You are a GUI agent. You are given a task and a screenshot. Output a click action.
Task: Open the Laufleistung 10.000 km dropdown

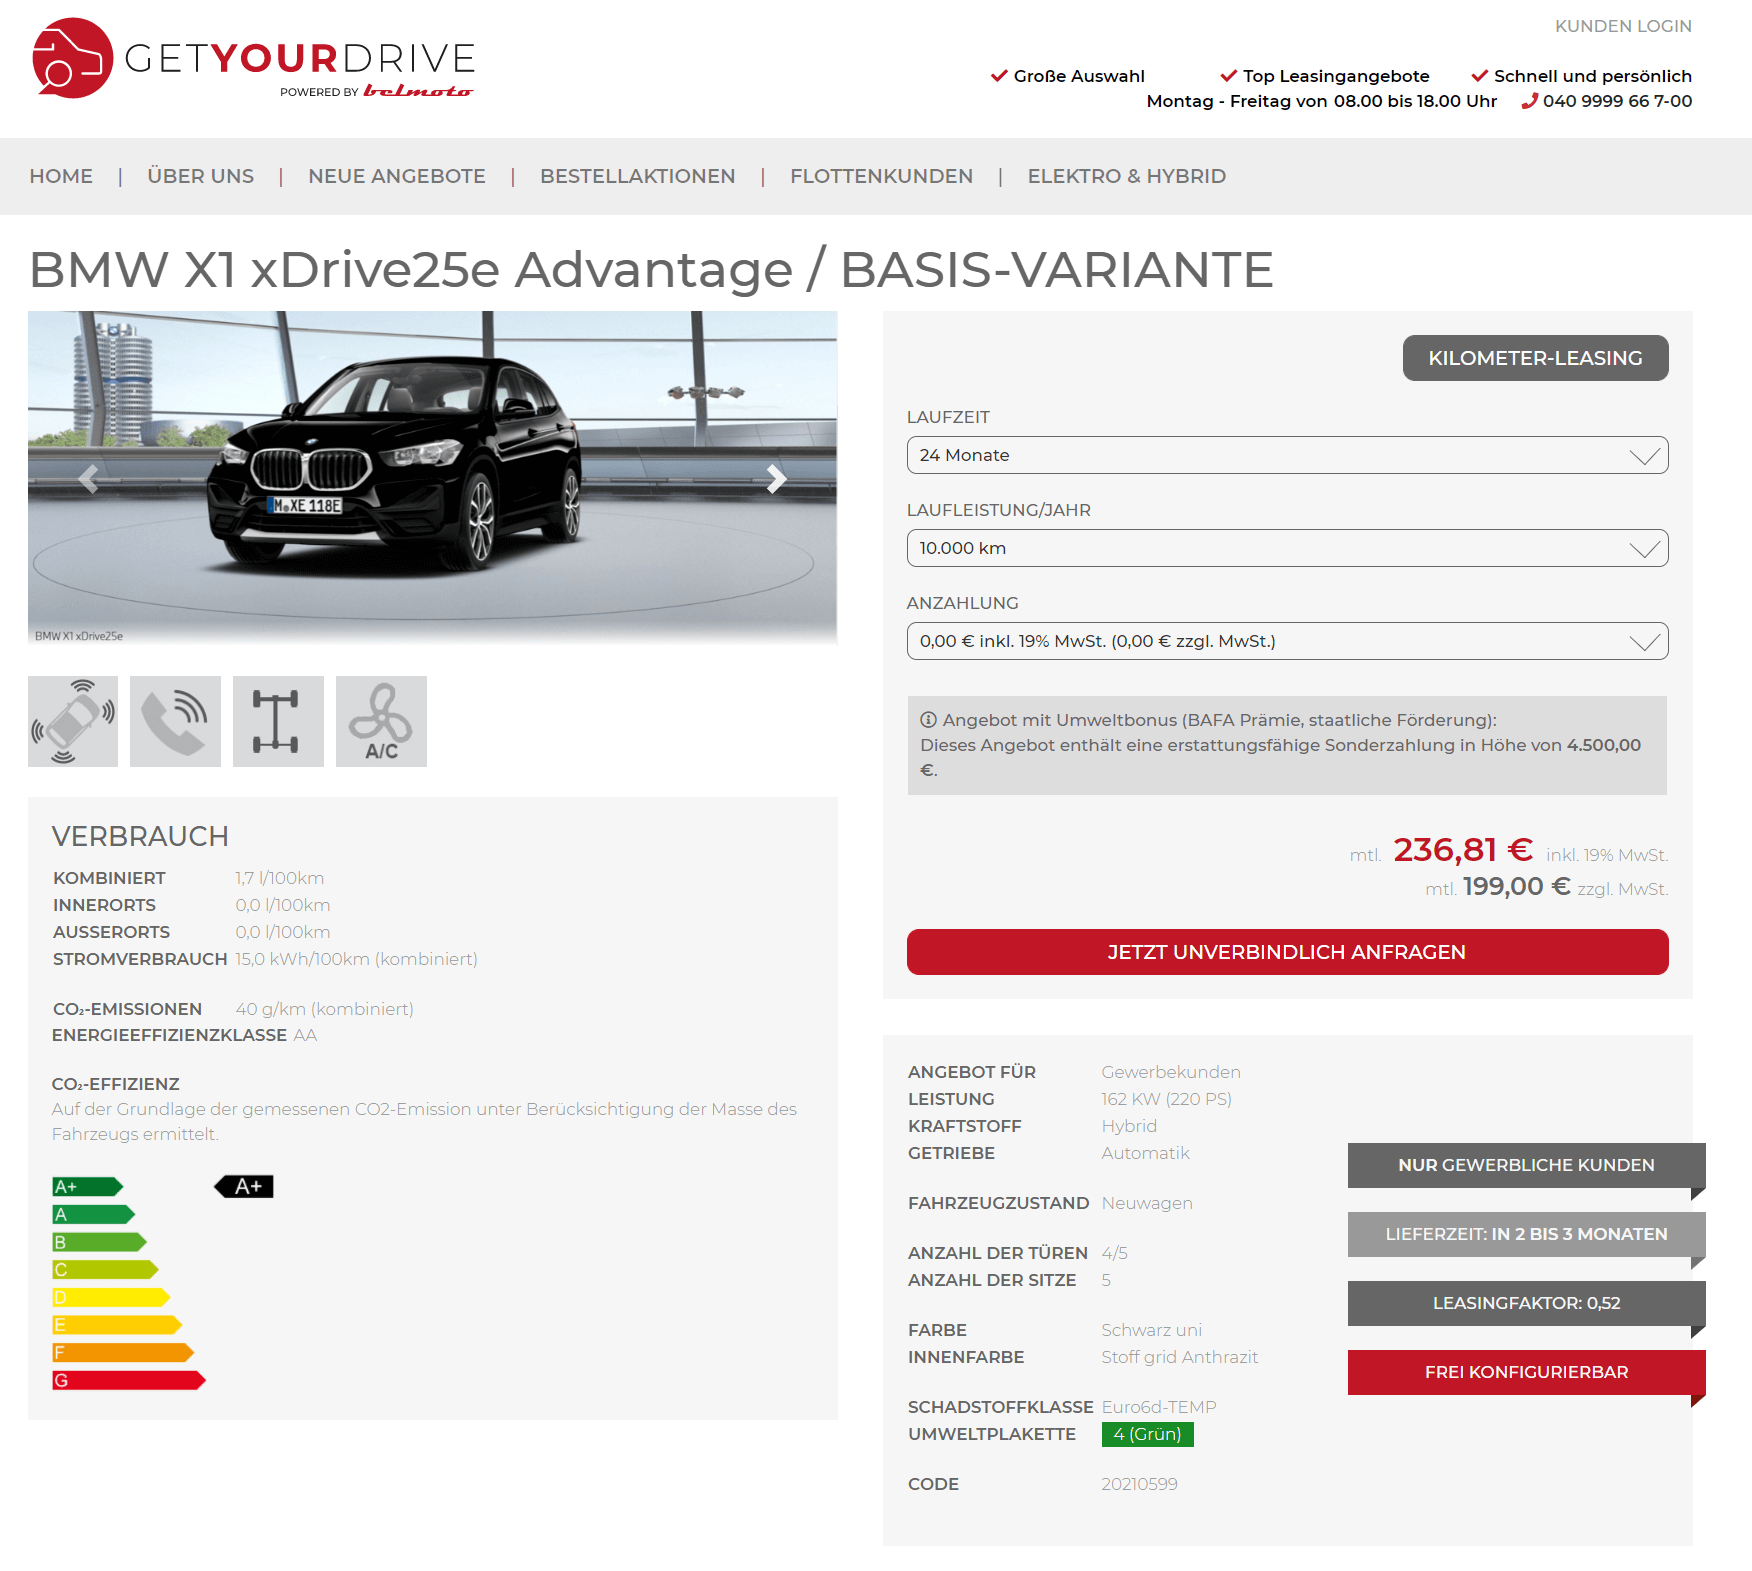click(1287, 548)
